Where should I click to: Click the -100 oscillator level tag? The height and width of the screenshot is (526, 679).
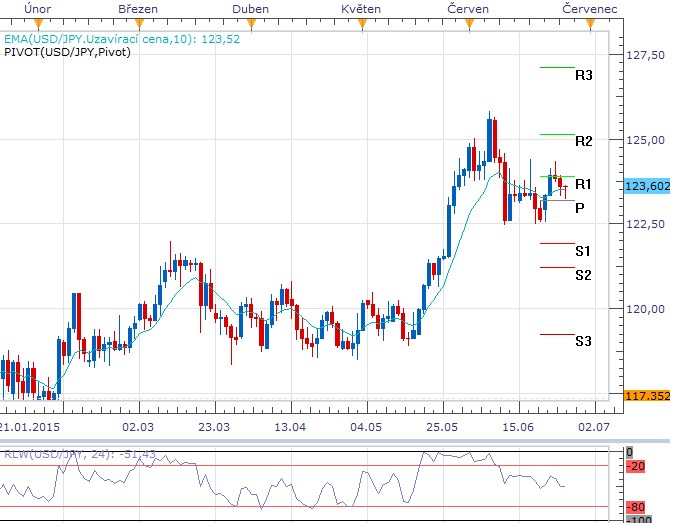click(x=639, y=520)
